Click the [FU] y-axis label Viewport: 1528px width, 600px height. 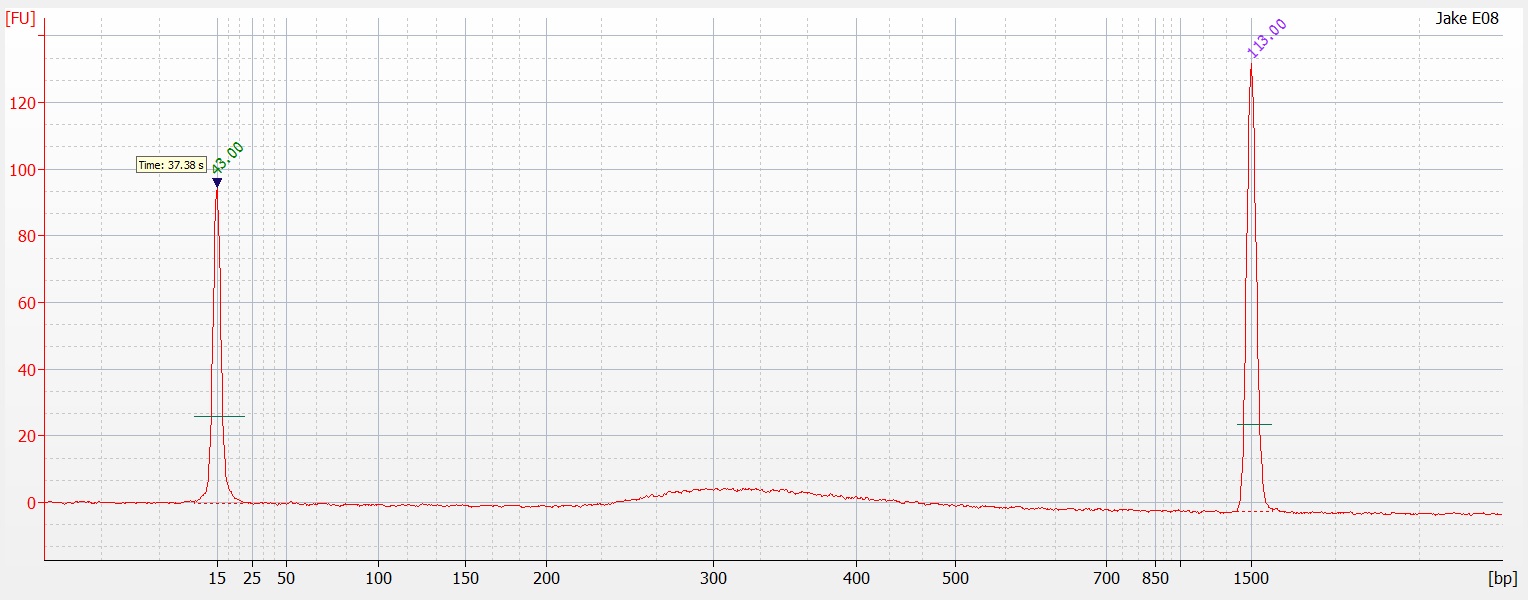tap(21, 18)
